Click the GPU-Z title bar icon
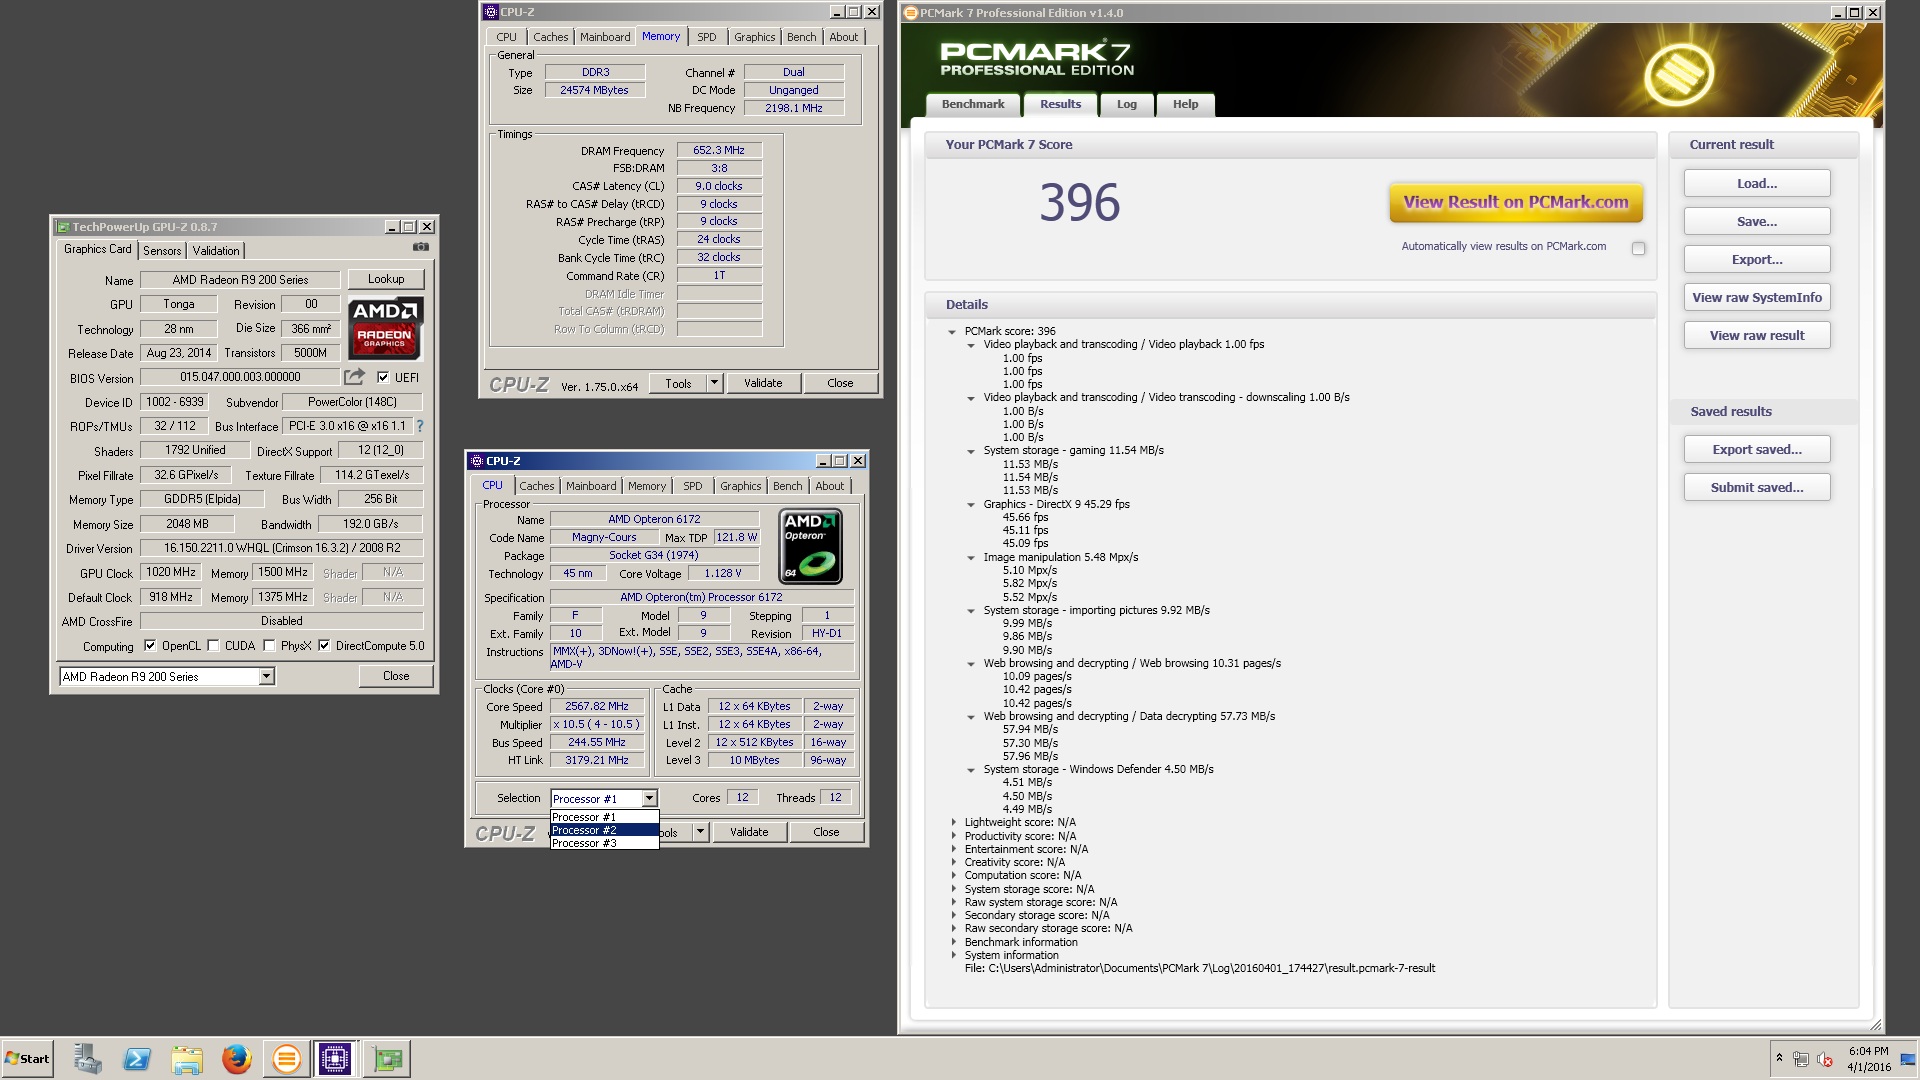The image size is (1920, 1080). click(x=63, y=227)
